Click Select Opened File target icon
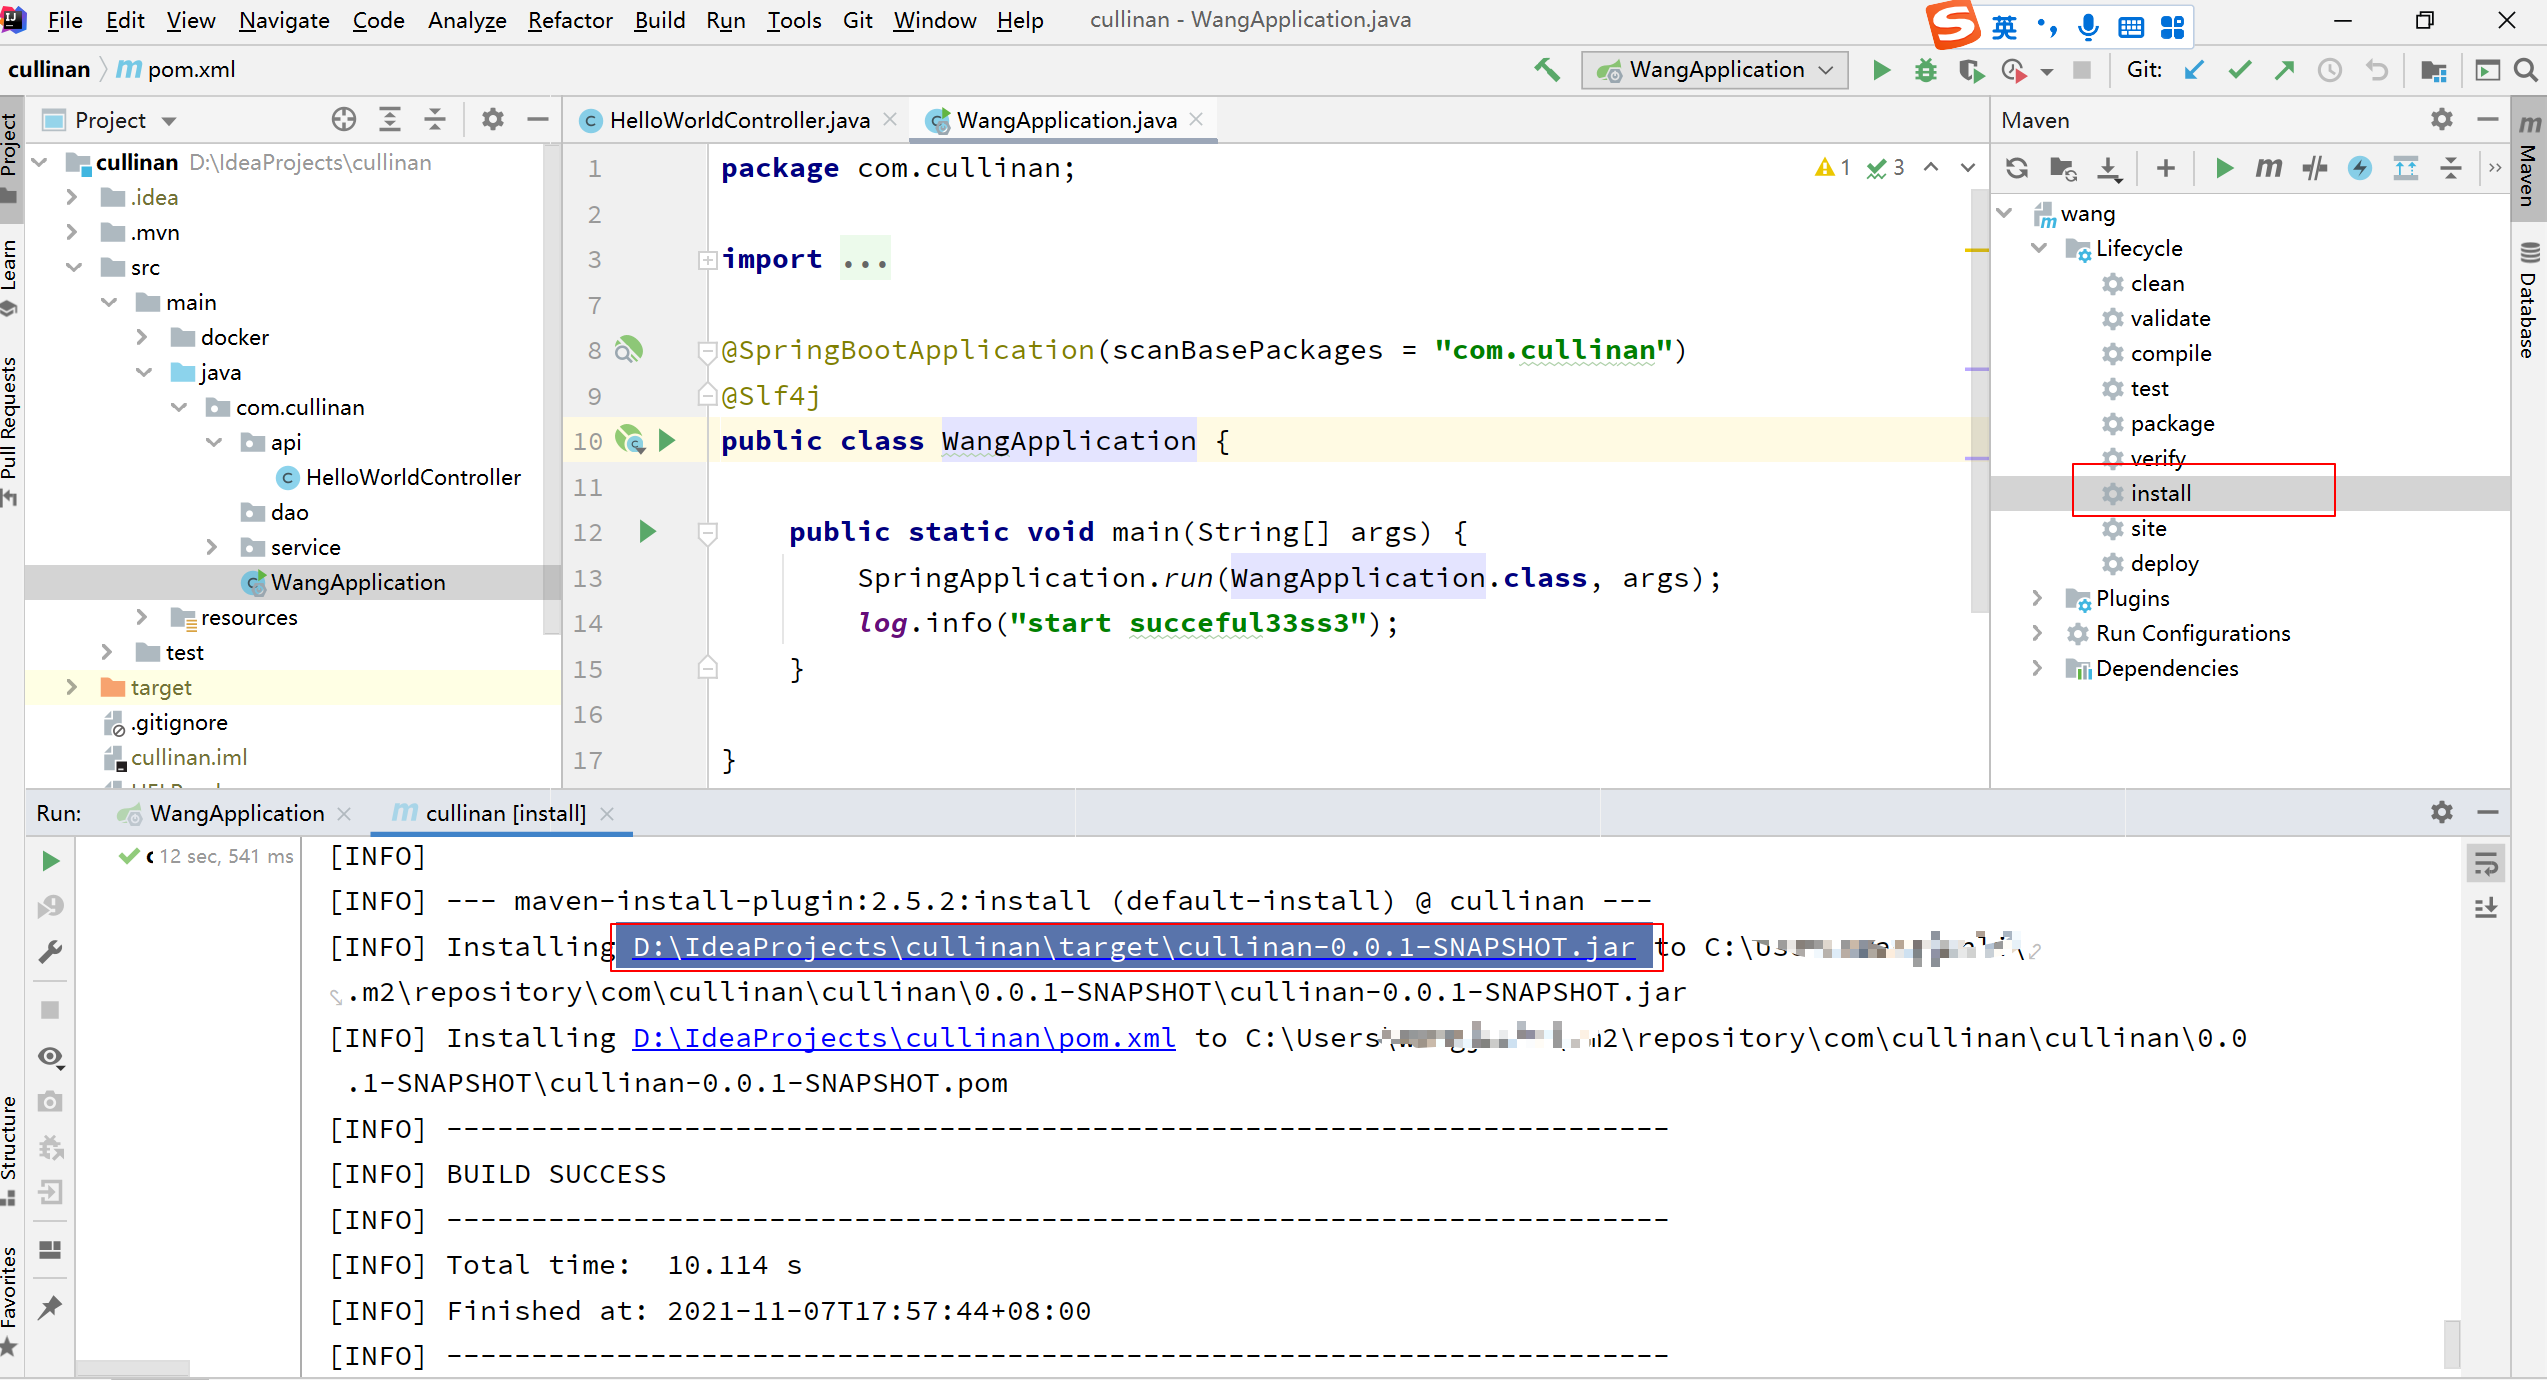The height and width of the screenshot is (1380, 2547). tap(344, 120)
